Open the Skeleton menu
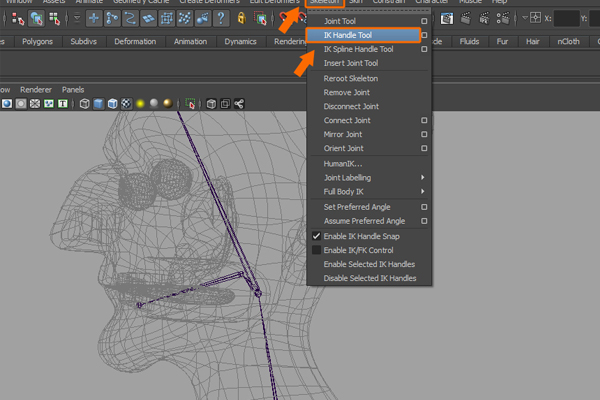The height and width of the screenshot is (400, 600). click(x=325, y=2)
